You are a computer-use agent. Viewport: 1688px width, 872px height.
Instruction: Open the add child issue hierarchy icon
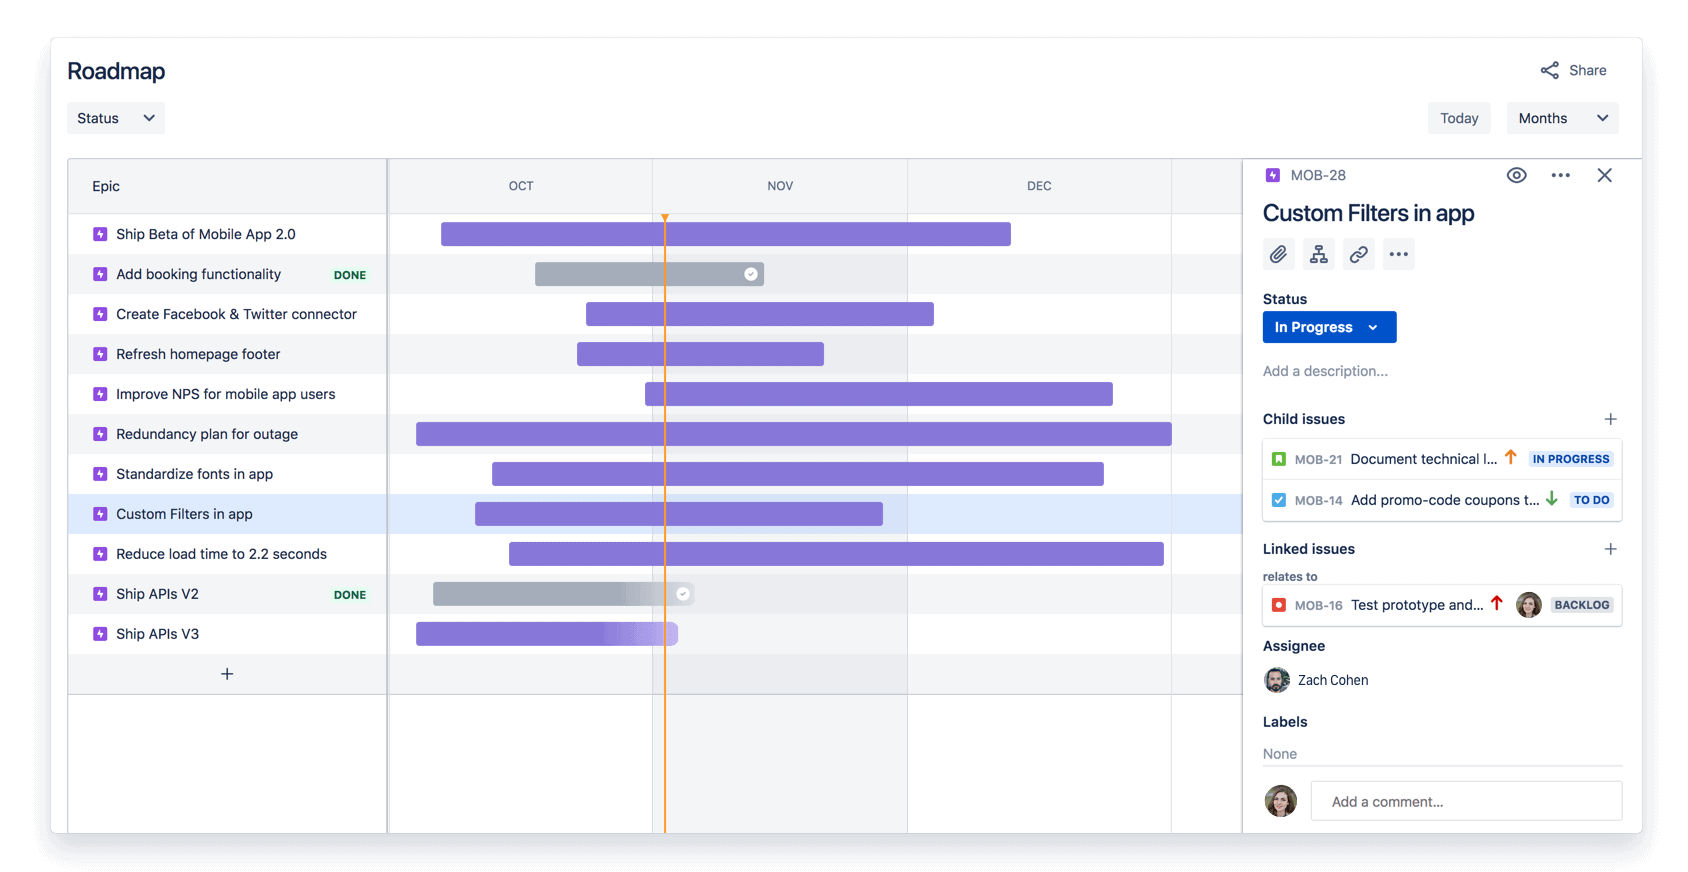pyautogui.click(x=1318, y=253)
